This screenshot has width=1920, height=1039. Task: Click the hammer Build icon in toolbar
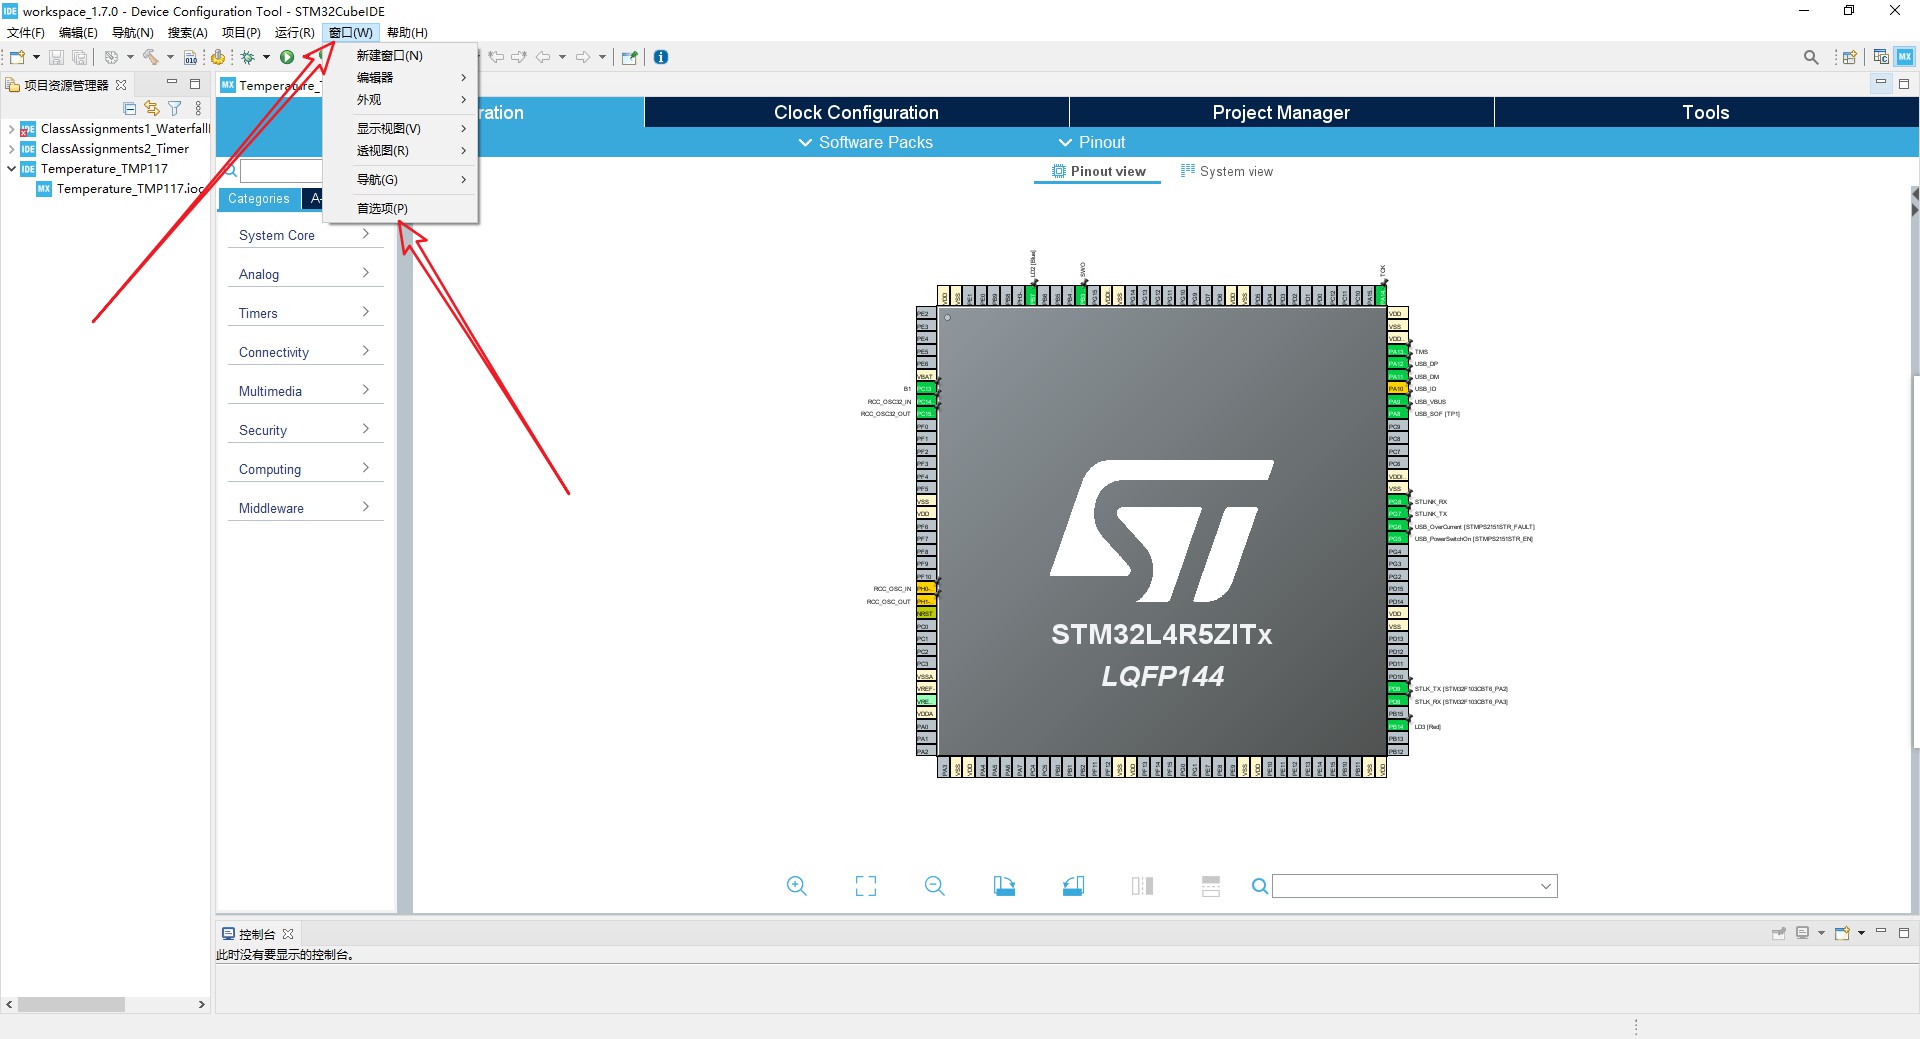pos(151,57)
